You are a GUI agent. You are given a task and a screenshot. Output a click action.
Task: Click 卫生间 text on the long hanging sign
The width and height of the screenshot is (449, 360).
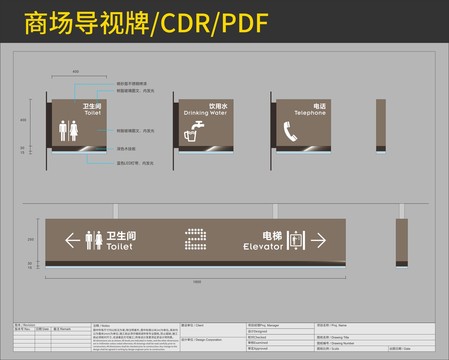point(121,236)
